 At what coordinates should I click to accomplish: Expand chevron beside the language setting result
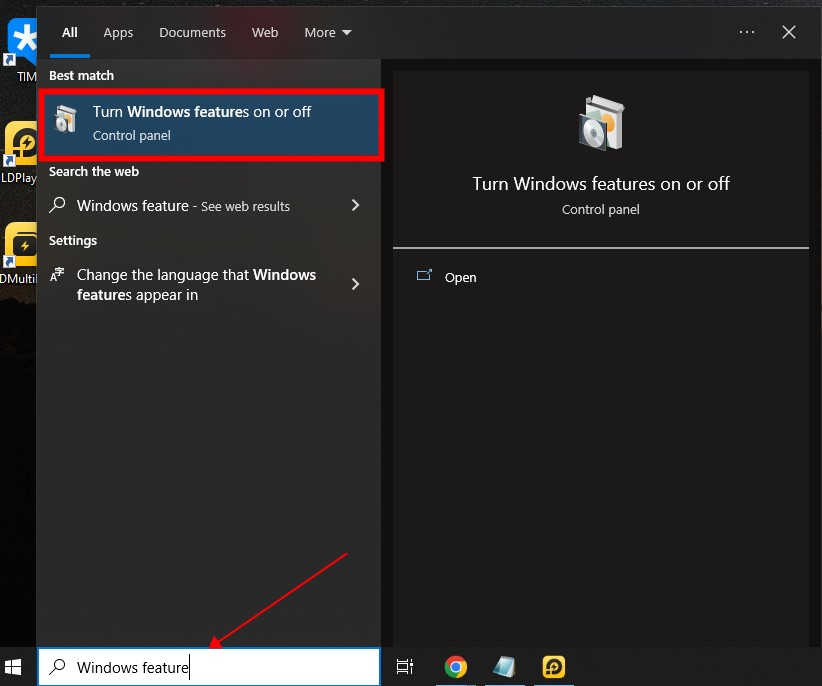tap(355, 284)
